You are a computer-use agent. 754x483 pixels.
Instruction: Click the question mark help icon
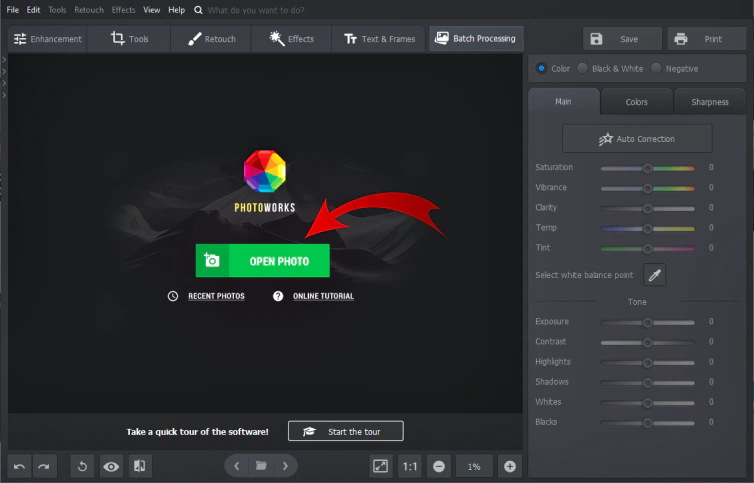coord(278,296)
